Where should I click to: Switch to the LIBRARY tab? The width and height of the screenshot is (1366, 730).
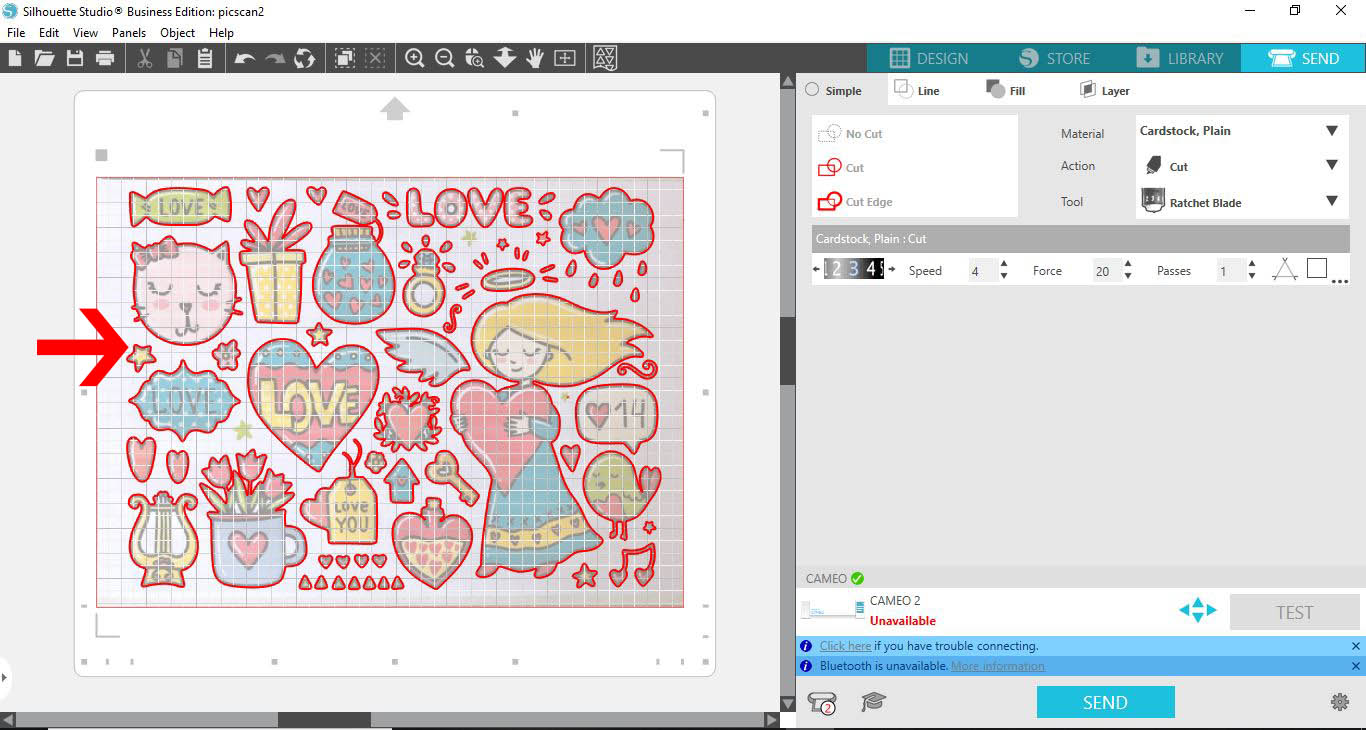tap(1181, 57)
